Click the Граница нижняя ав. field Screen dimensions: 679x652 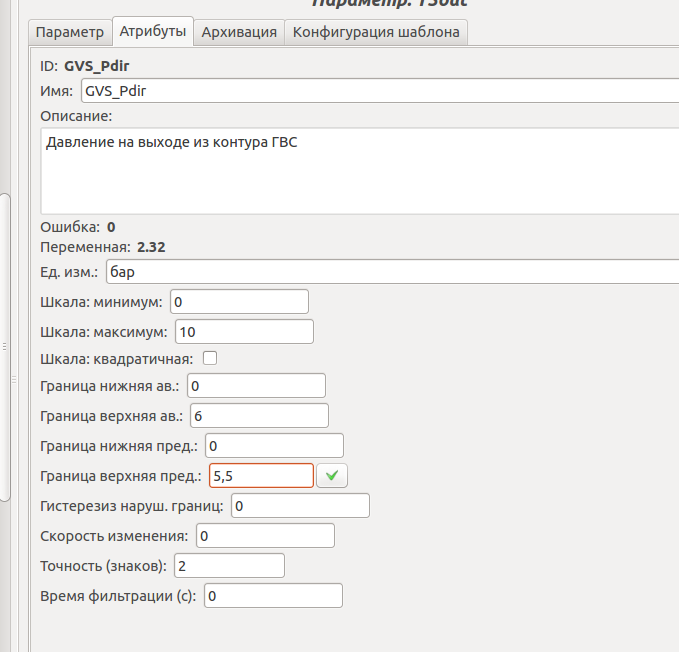click(256, 386)
